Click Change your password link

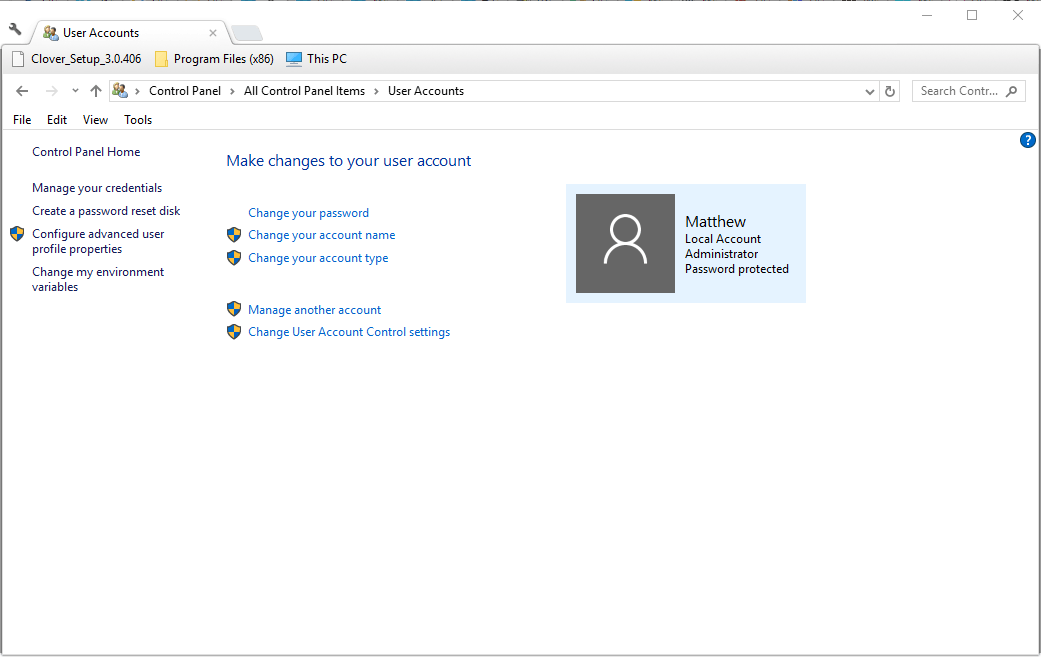(x=309, y=213)
